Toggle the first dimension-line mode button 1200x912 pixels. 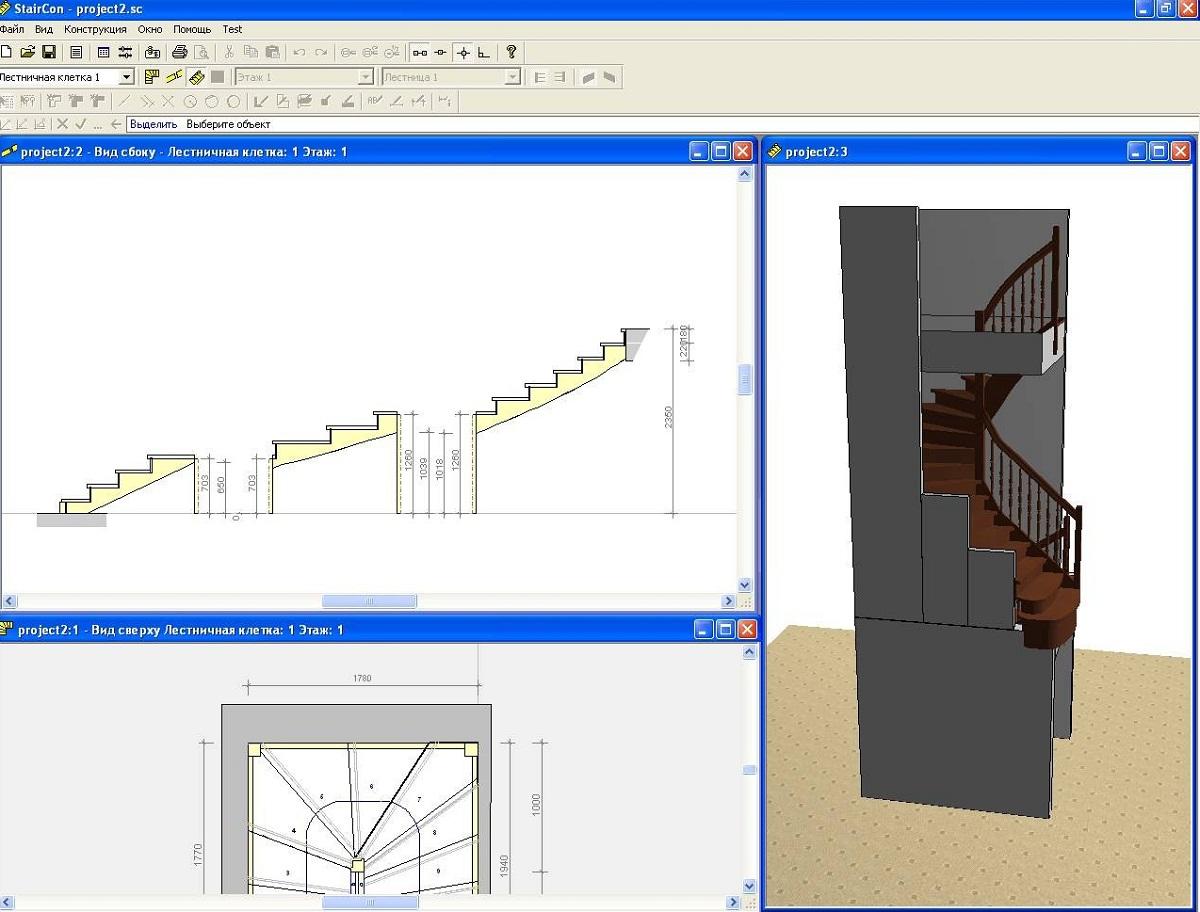click(x=420, y=52)
